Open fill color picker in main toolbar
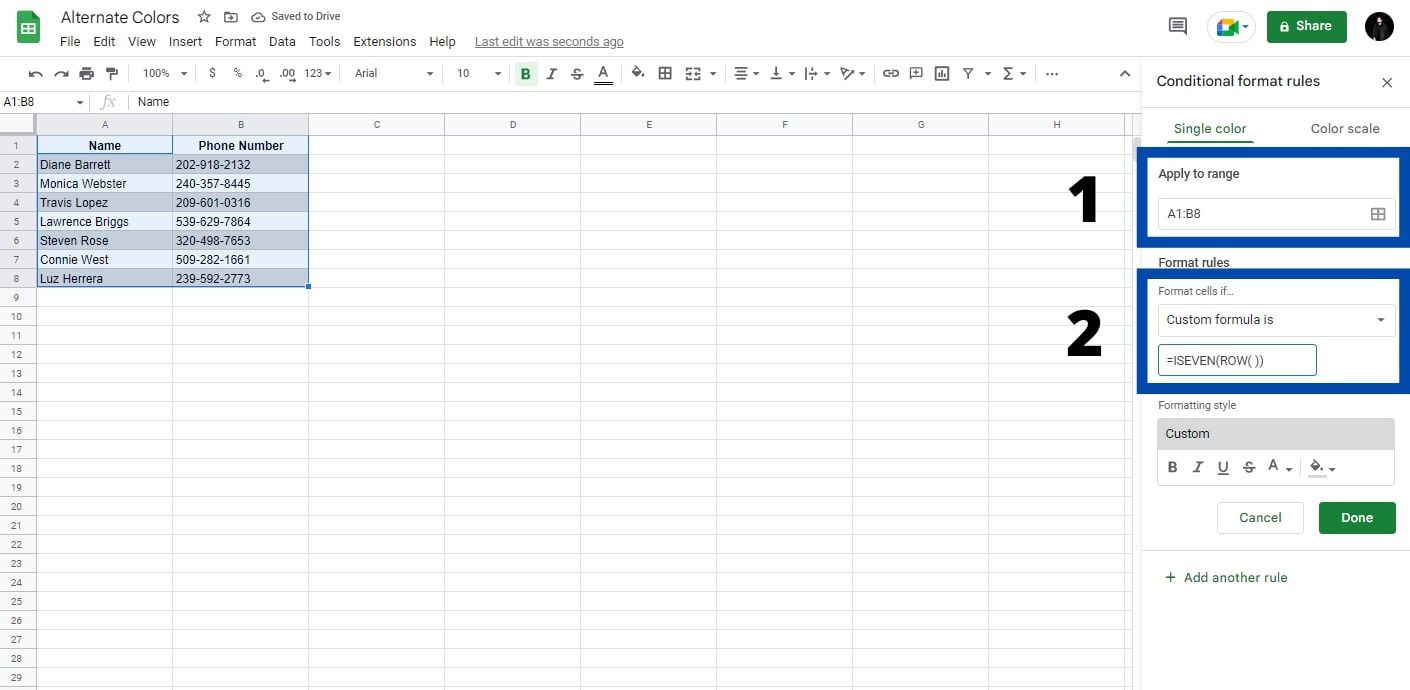Viewport: 1410px width, 690px height. point(638,73)
